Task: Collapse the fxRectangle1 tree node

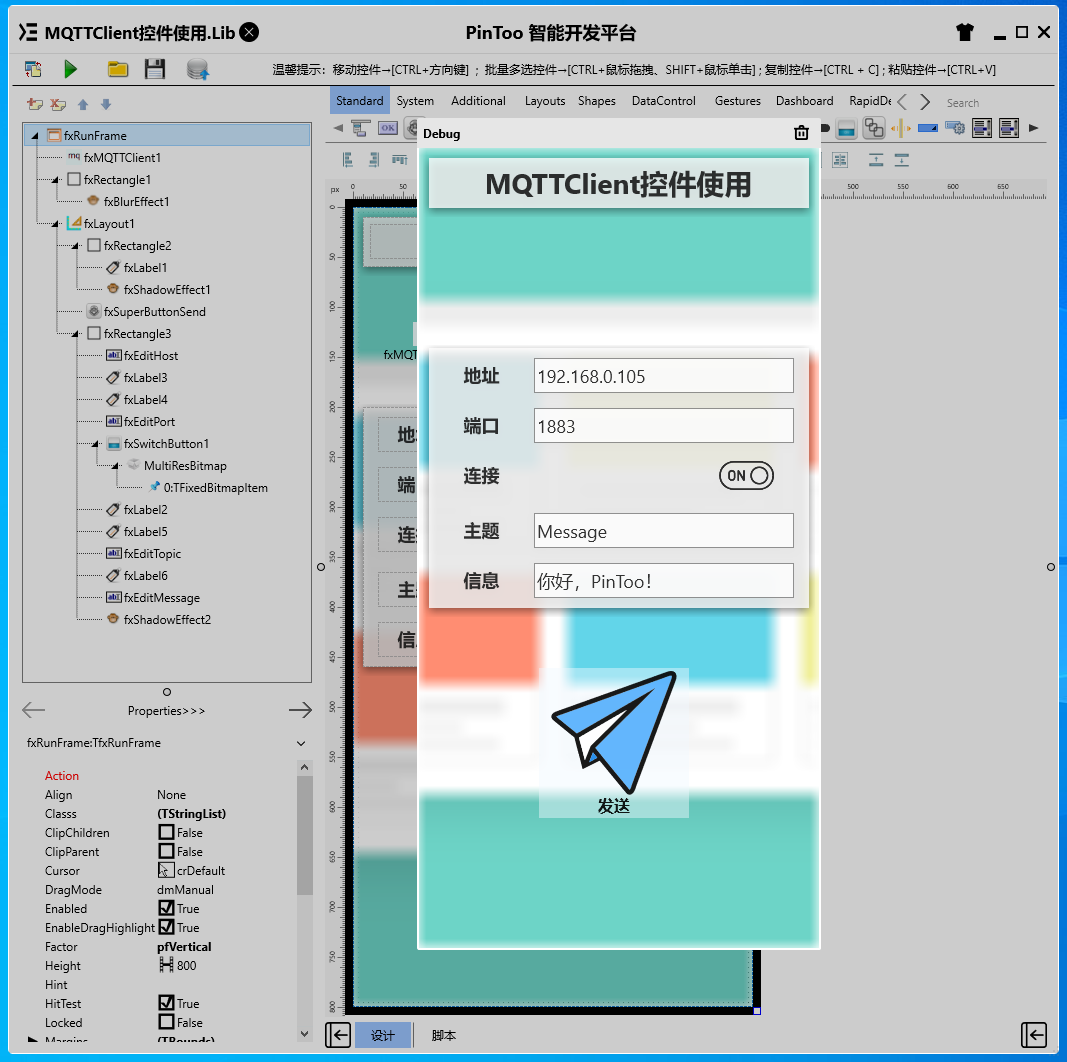Action: (55, 180)
